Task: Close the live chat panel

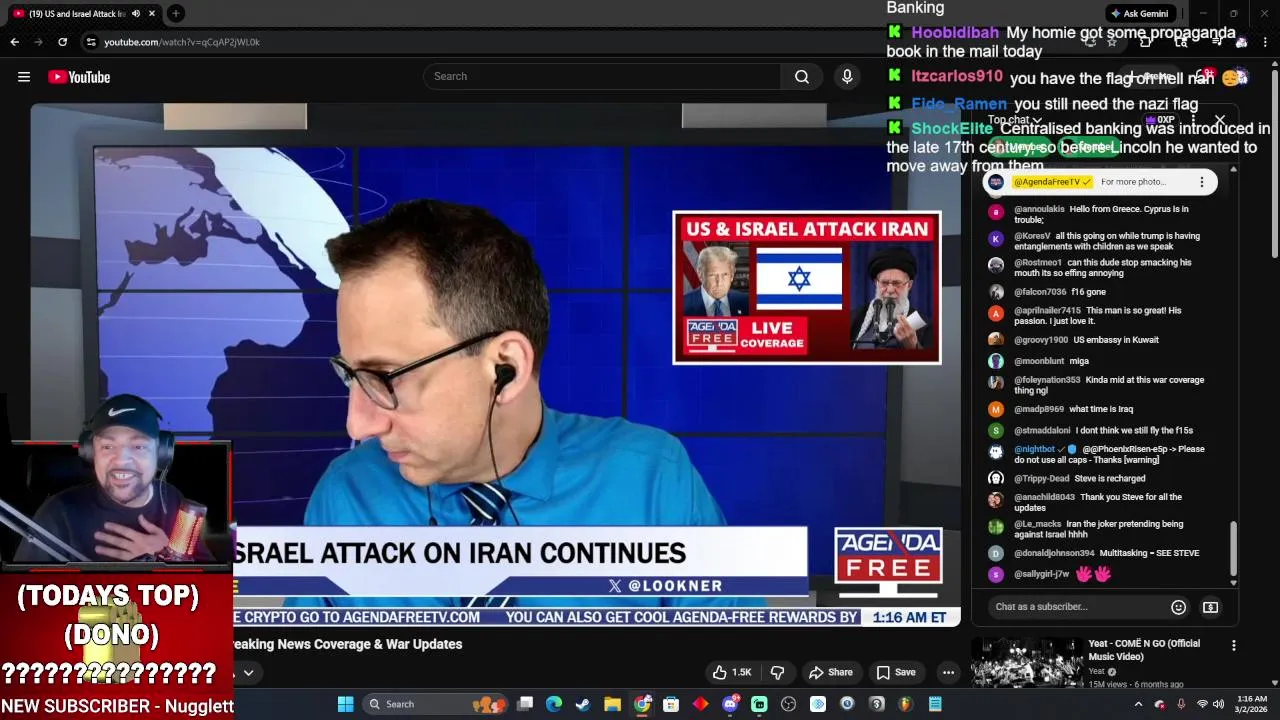Action: (1219, 120)
